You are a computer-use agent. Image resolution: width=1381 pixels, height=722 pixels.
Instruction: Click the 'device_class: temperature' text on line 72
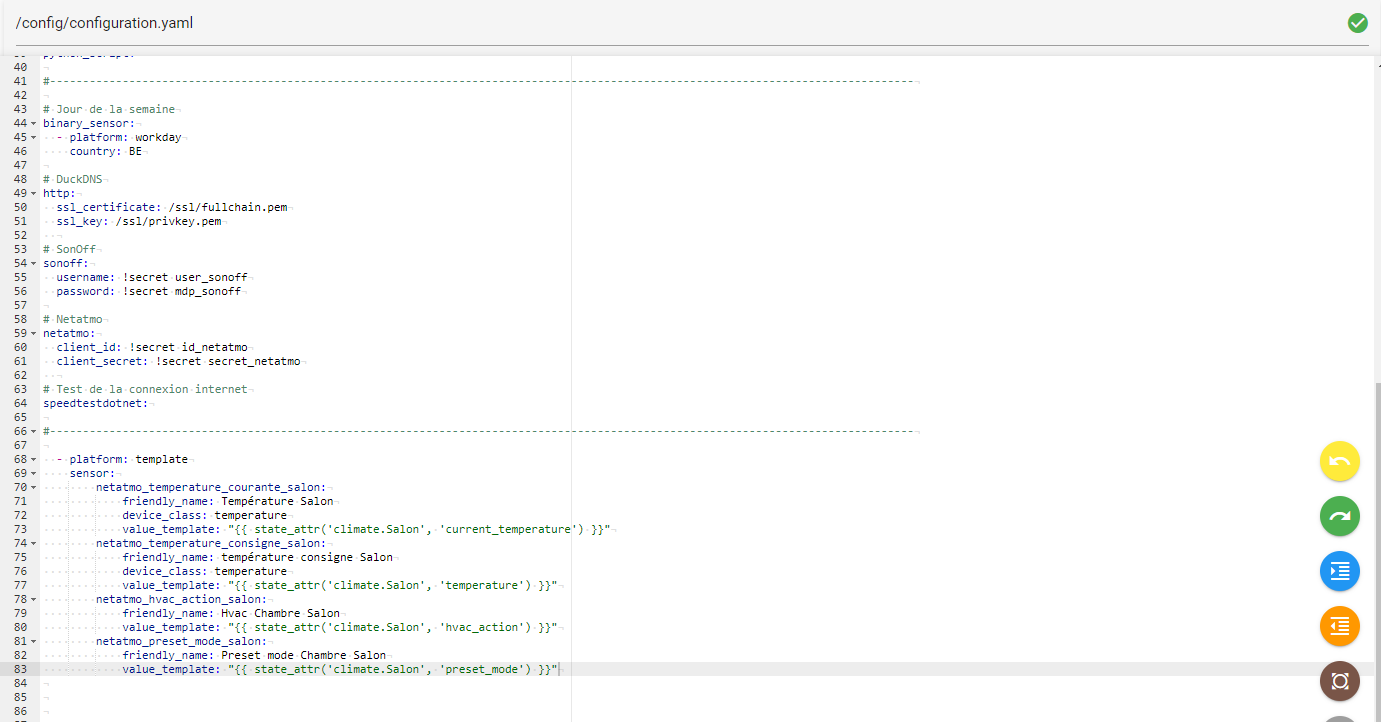click(x=205, y=515)
